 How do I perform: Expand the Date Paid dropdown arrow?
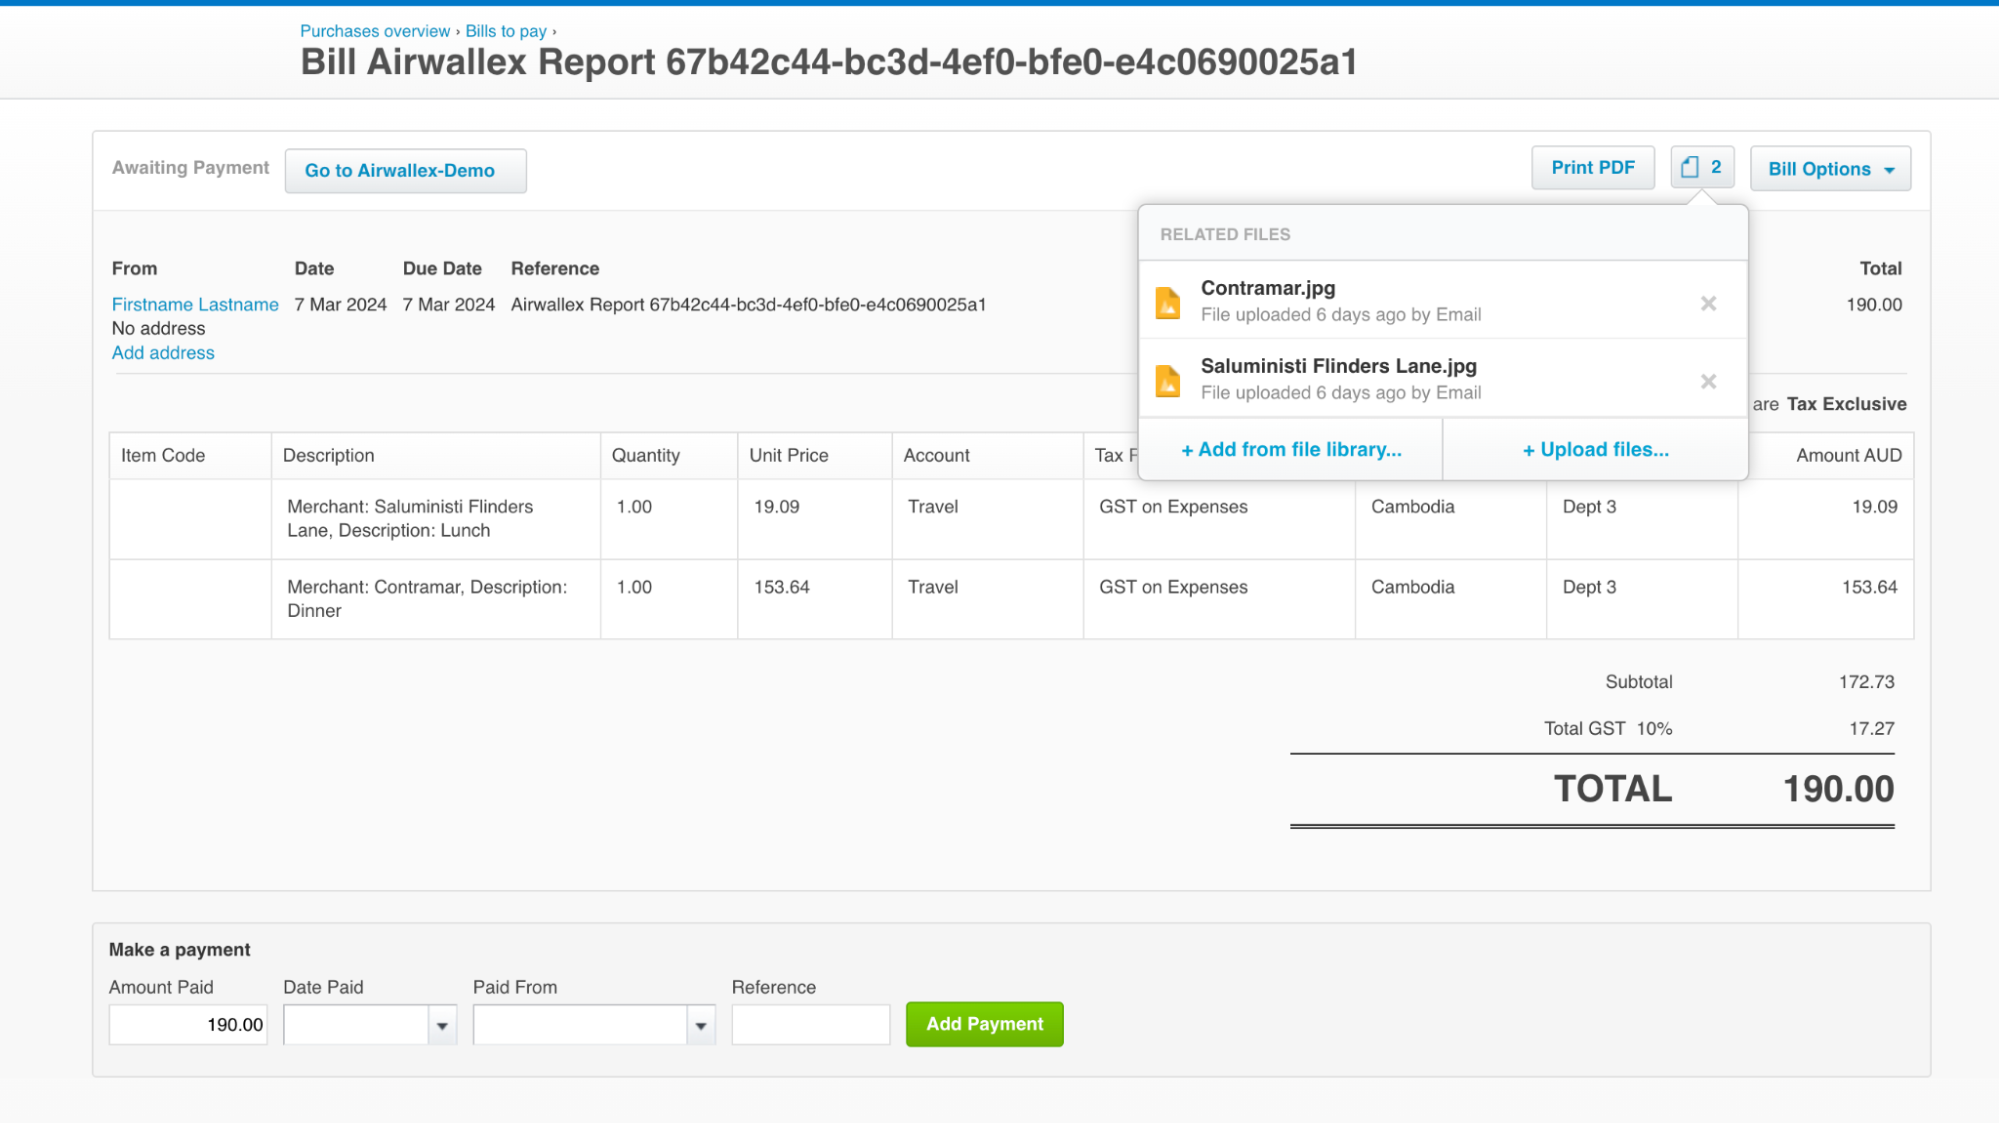pyautogui.click(x=442, y=1025)
